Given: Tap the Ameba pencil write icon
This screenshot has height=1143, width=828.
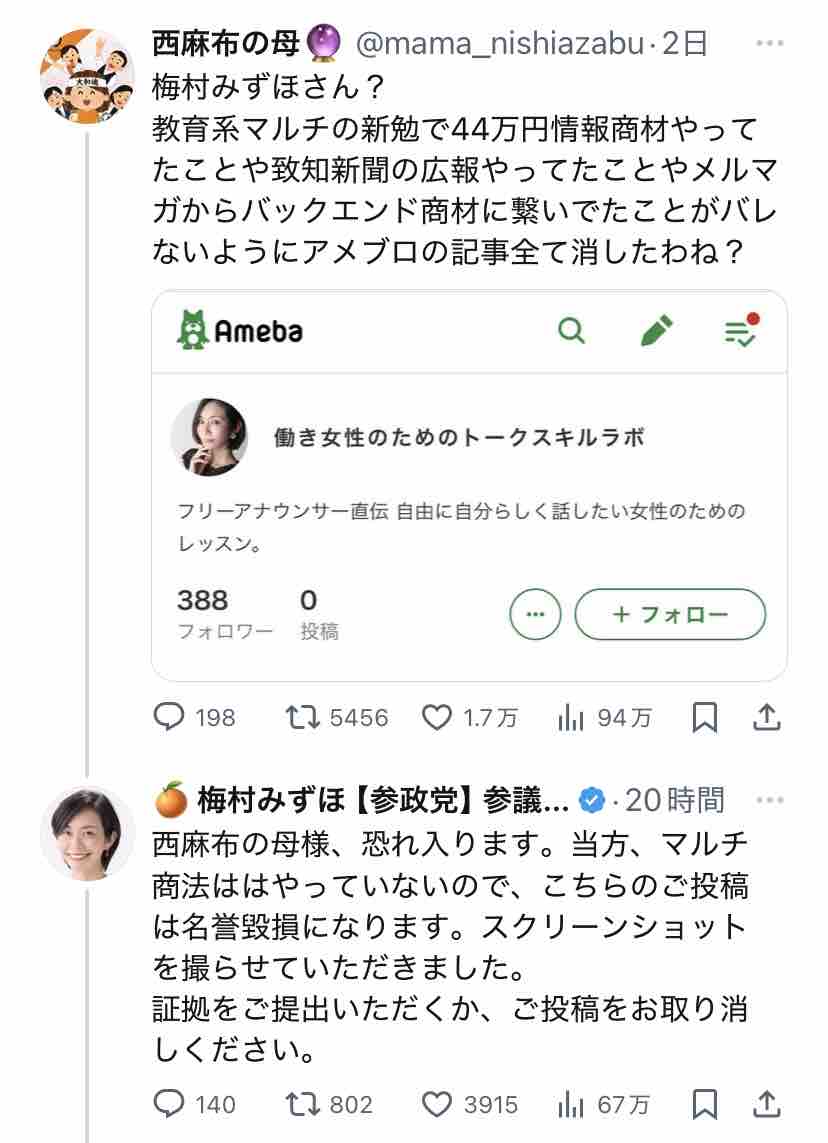Looking at the screenshot, I should (x=656, y=330).
